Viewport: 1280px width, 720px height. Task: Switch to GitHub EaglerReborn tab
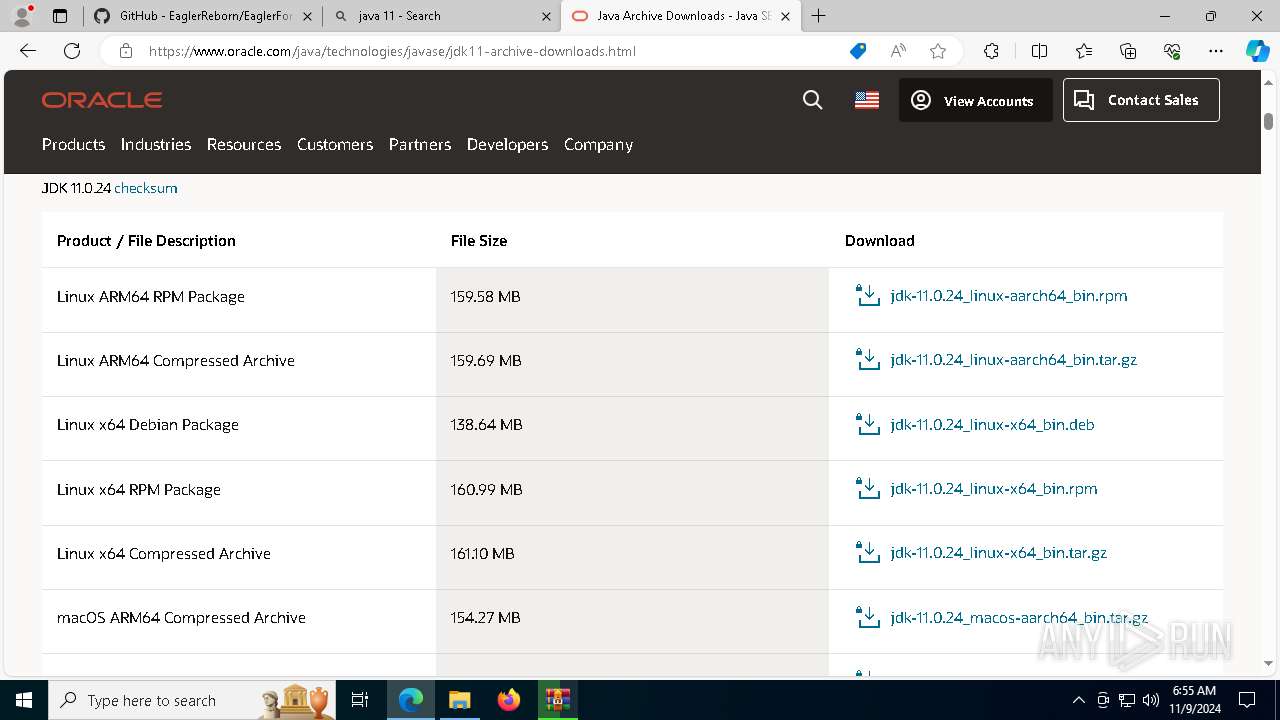pos(203,16)
